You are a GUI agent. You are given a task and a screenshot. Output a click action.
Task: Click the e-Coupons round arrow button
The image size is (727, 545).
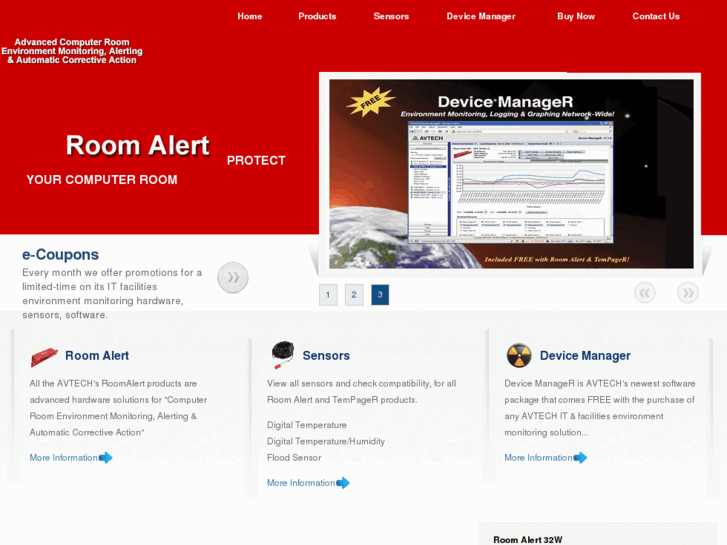click(233, 277)
